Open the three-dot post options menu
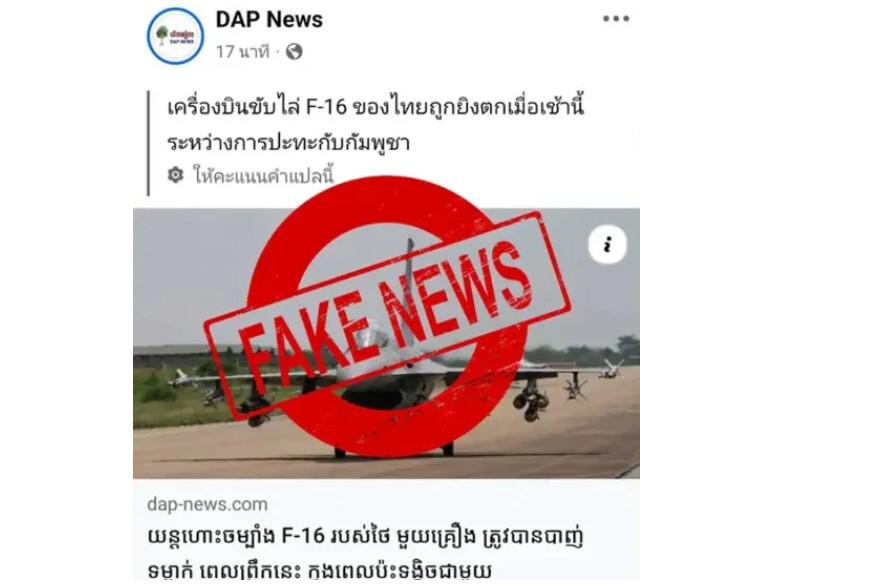This screenshot has height=586, width=873. [x=616, y=19]
